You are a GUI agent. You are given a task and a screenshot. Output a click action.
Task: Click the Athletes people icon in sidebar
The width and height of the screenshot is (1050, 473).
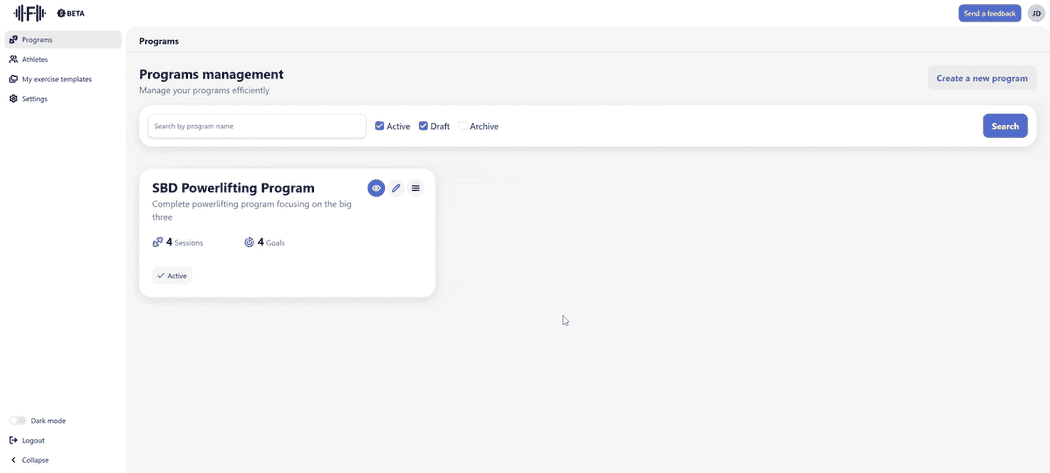coord(13,59)
